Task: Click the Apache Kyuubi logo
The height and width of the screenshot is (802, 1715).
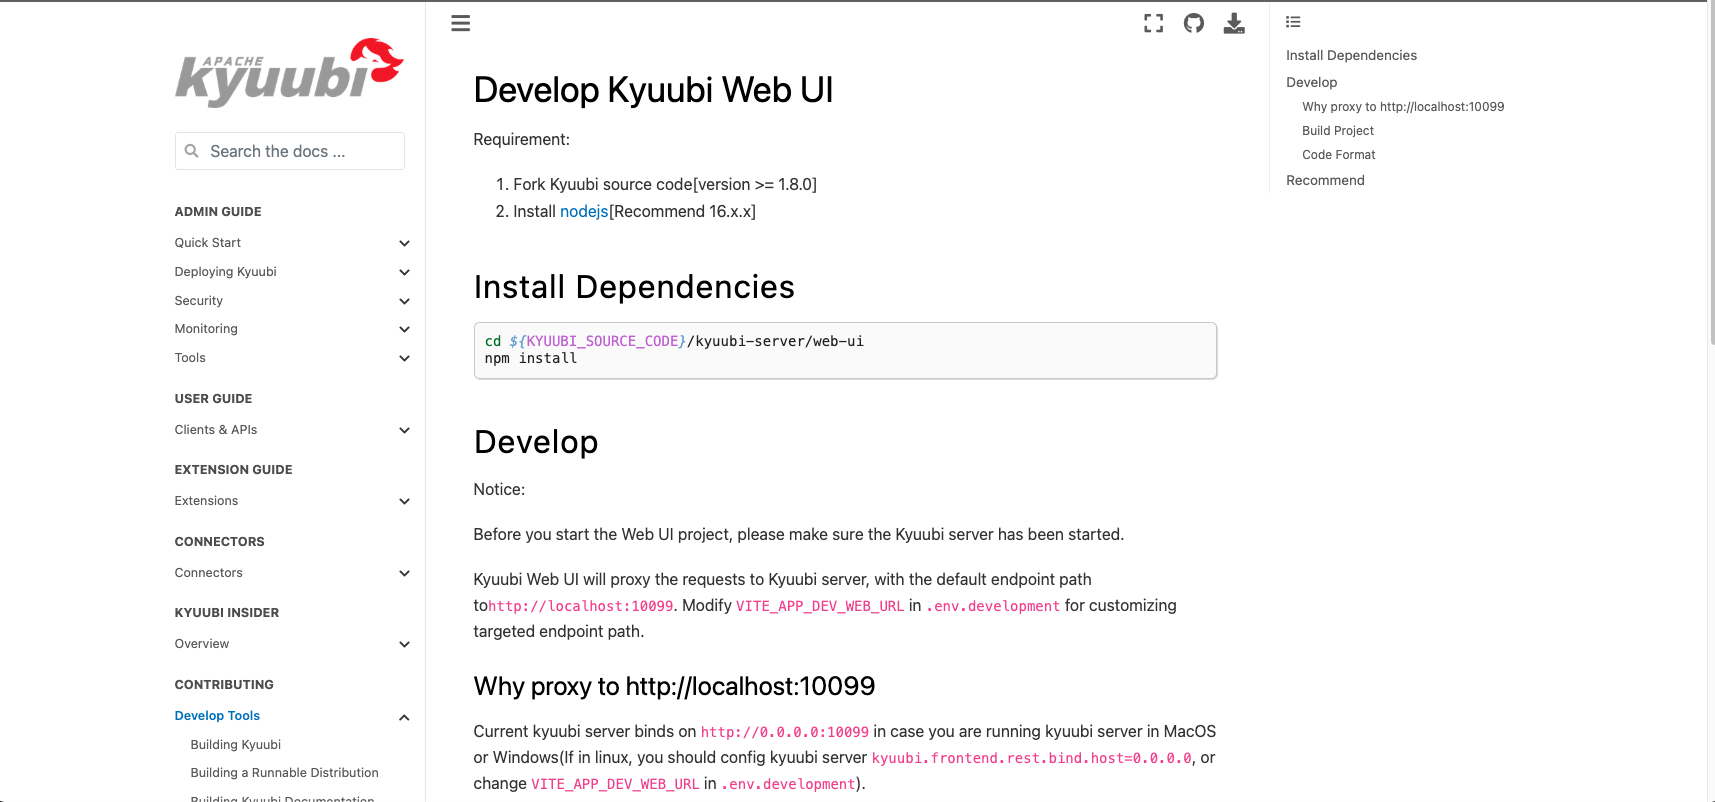Action: [x=289, y=72]
